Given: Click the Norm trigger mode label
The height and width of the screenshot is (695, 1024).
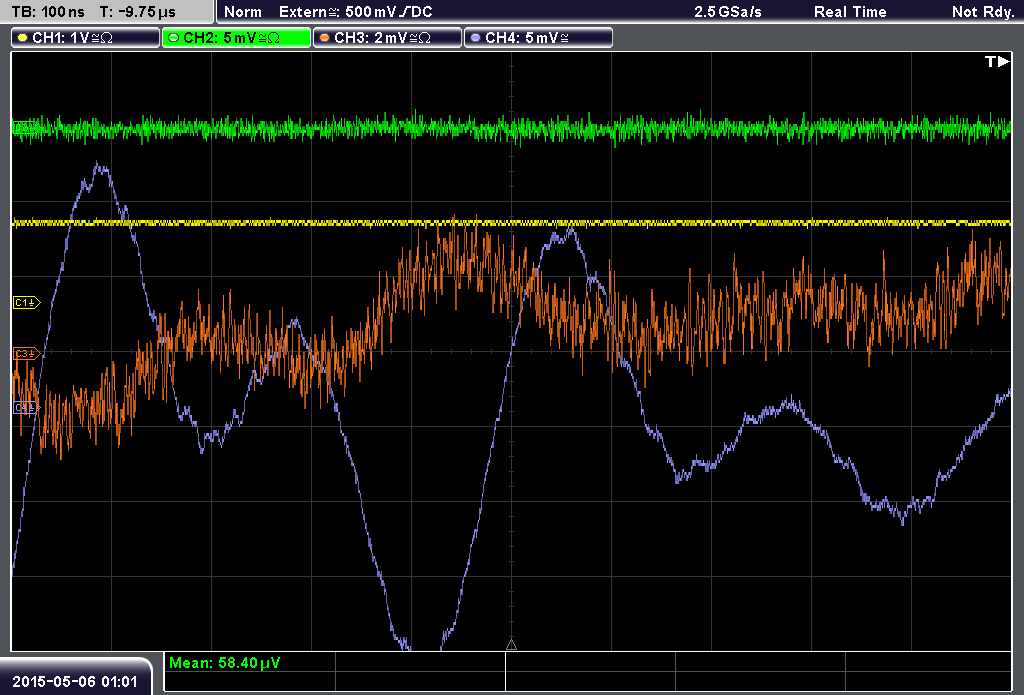Looking at the screenshot, I should pos(243,12).
